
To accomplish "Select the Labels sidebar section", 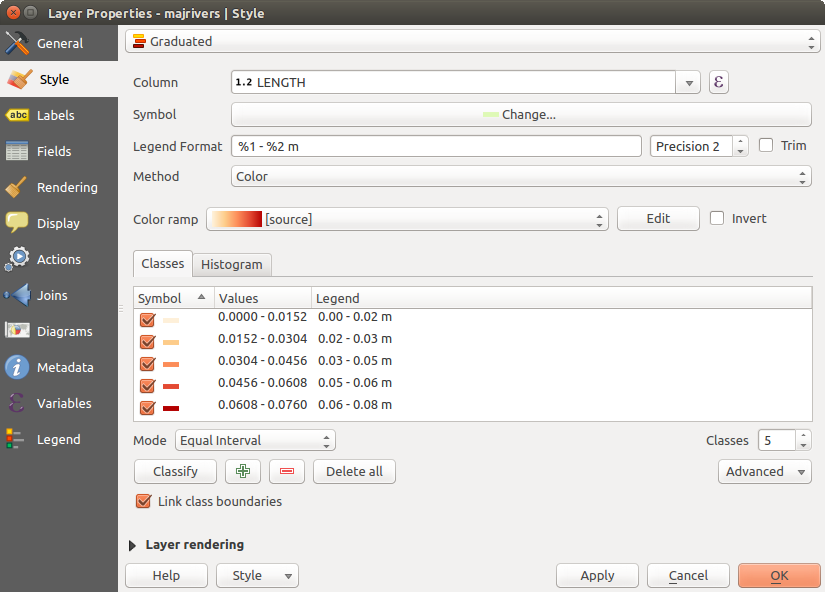I will pos(55,116).
